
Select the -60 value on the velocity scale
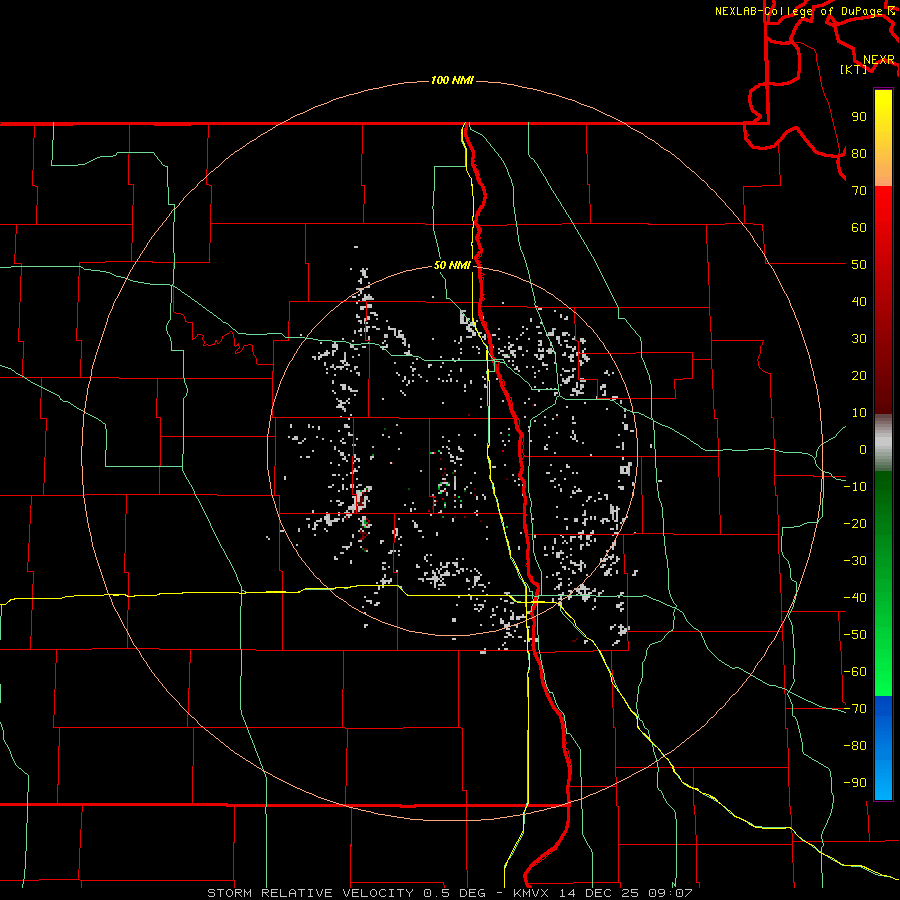855,672
